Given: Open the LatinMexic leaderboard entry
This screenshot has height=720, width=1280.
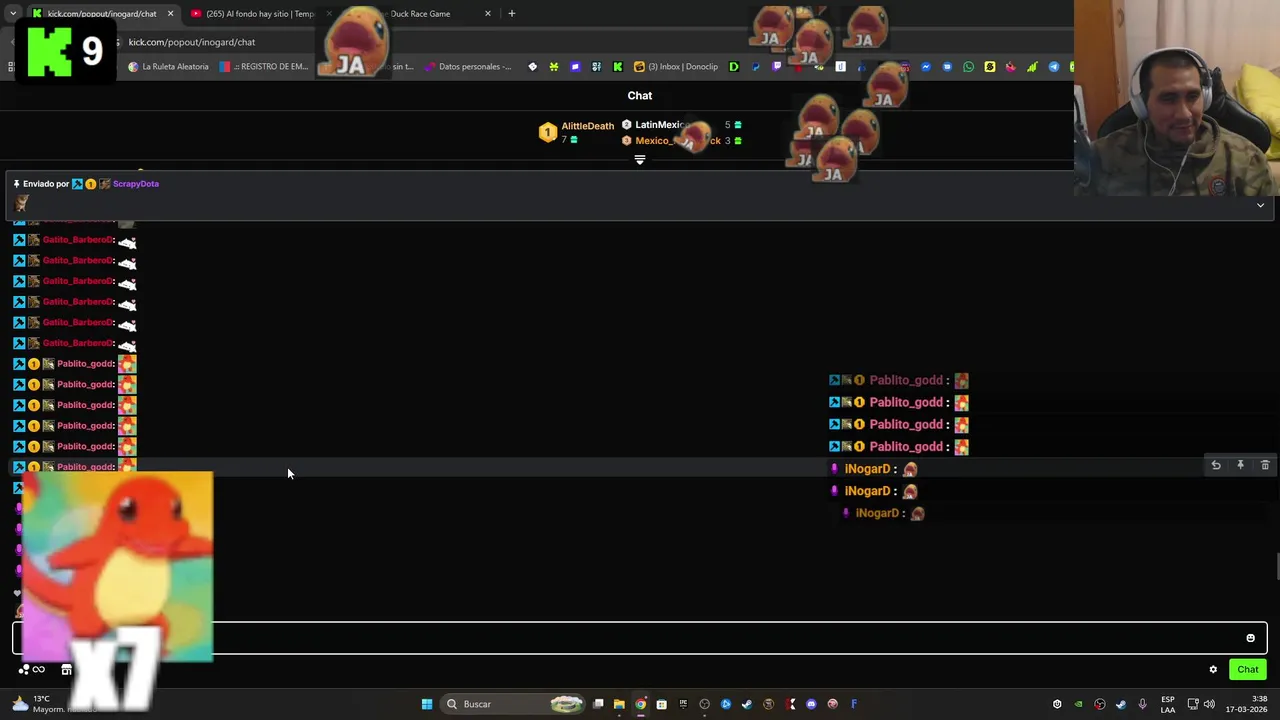Looking at the screenshot, I should click(x=662, y=125).
